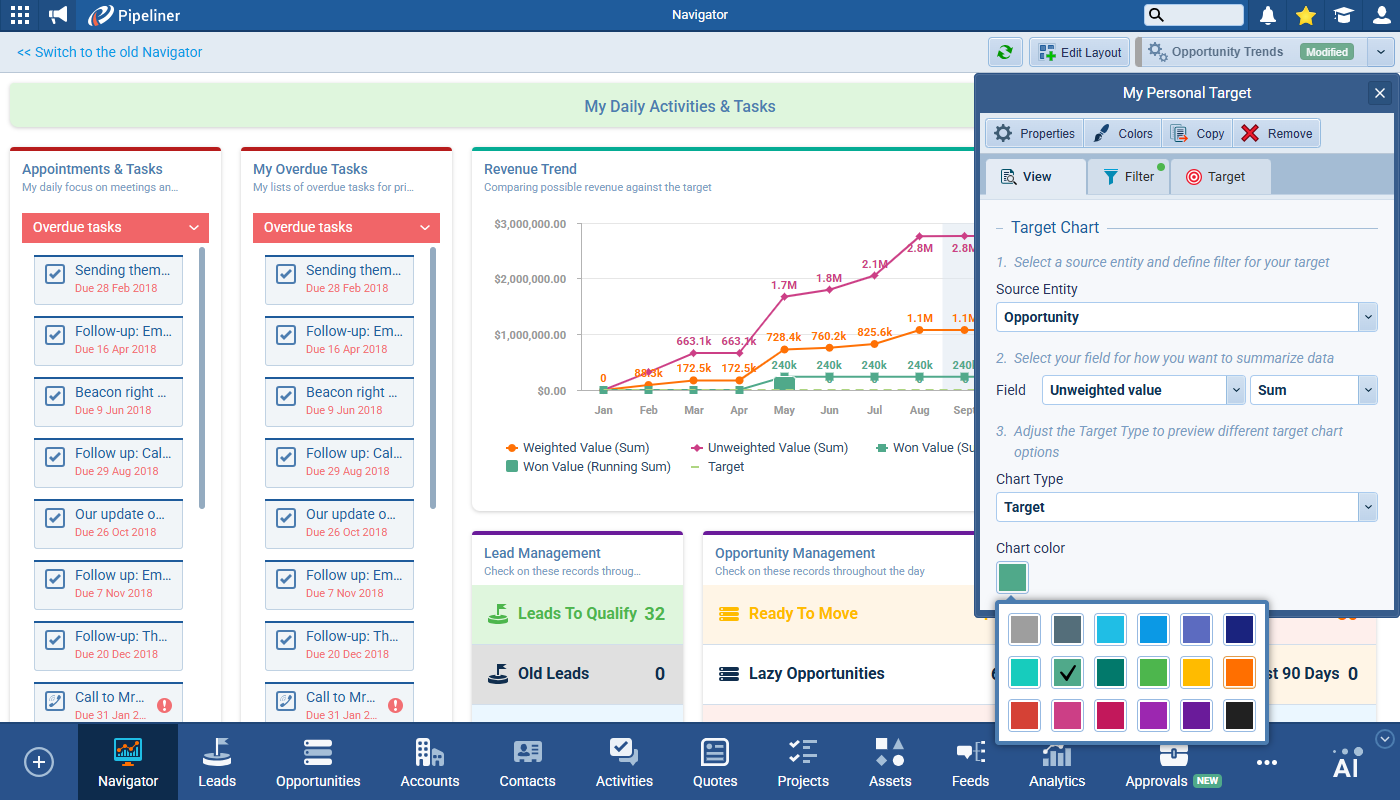Open the favorites star icon
1400x800 pixels.
click(x=1305, y=15)
